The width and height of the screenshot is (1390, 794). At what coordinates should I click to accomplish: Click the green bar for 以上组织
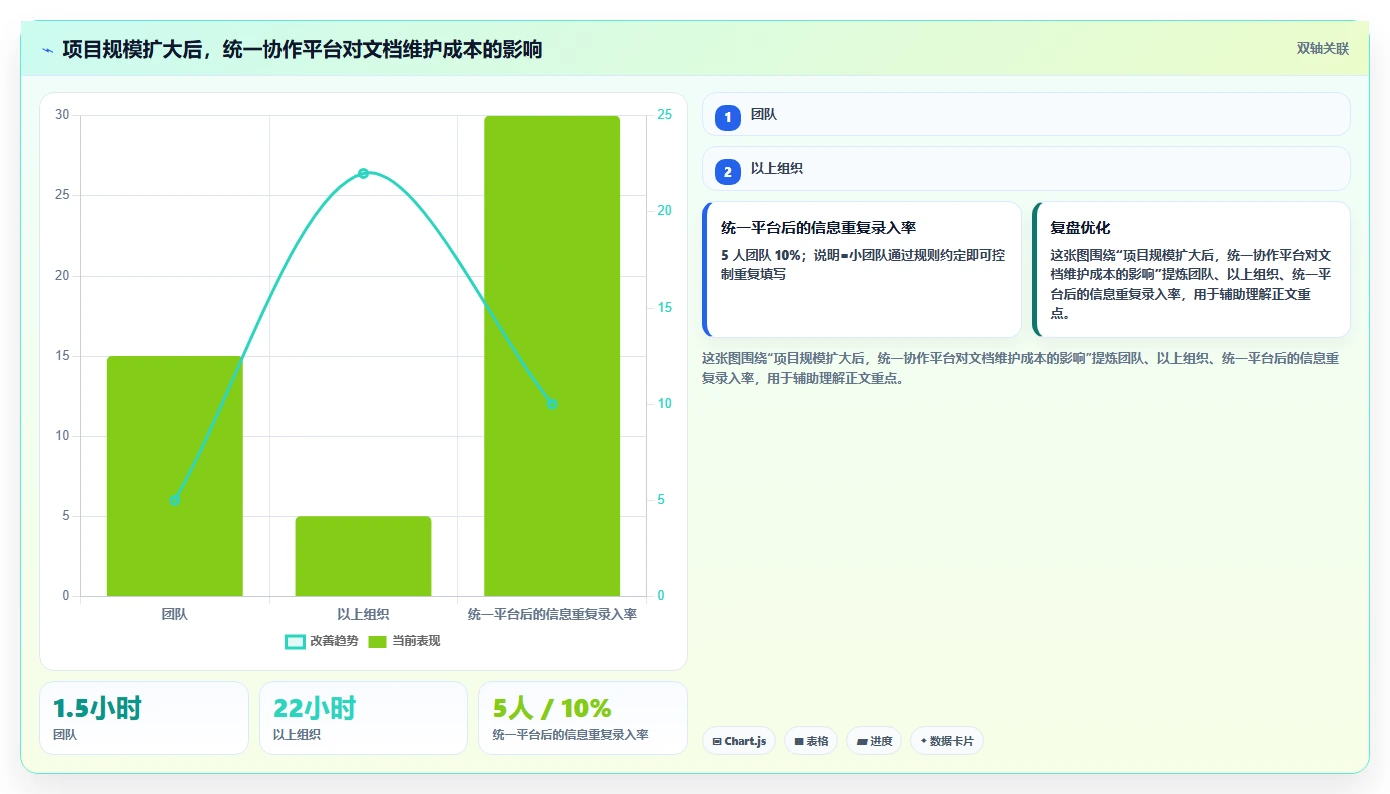(x=363, y=556)
